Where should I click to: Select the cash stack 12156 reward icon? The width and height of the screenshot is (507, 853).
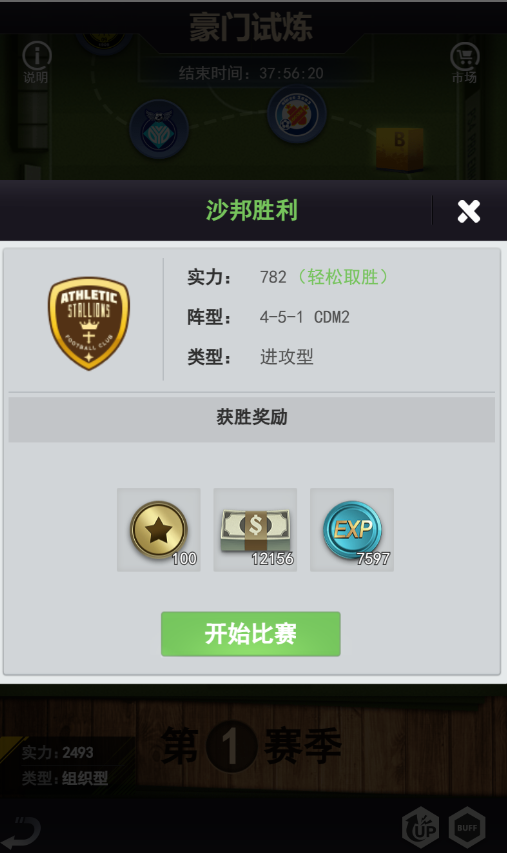tap(255, 530)
